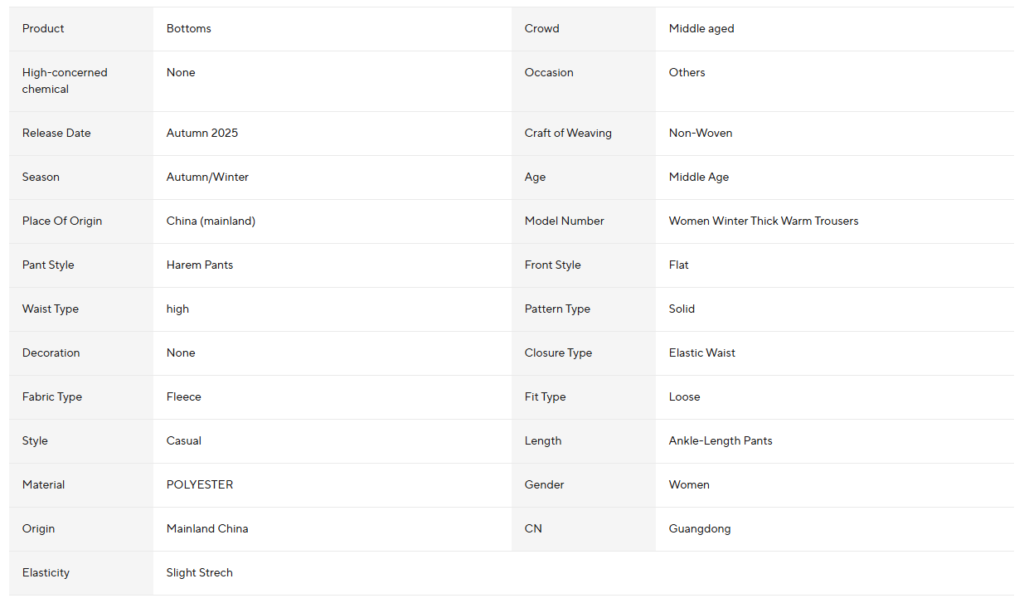Select the "China (mainland)" value

coord(210,221)
